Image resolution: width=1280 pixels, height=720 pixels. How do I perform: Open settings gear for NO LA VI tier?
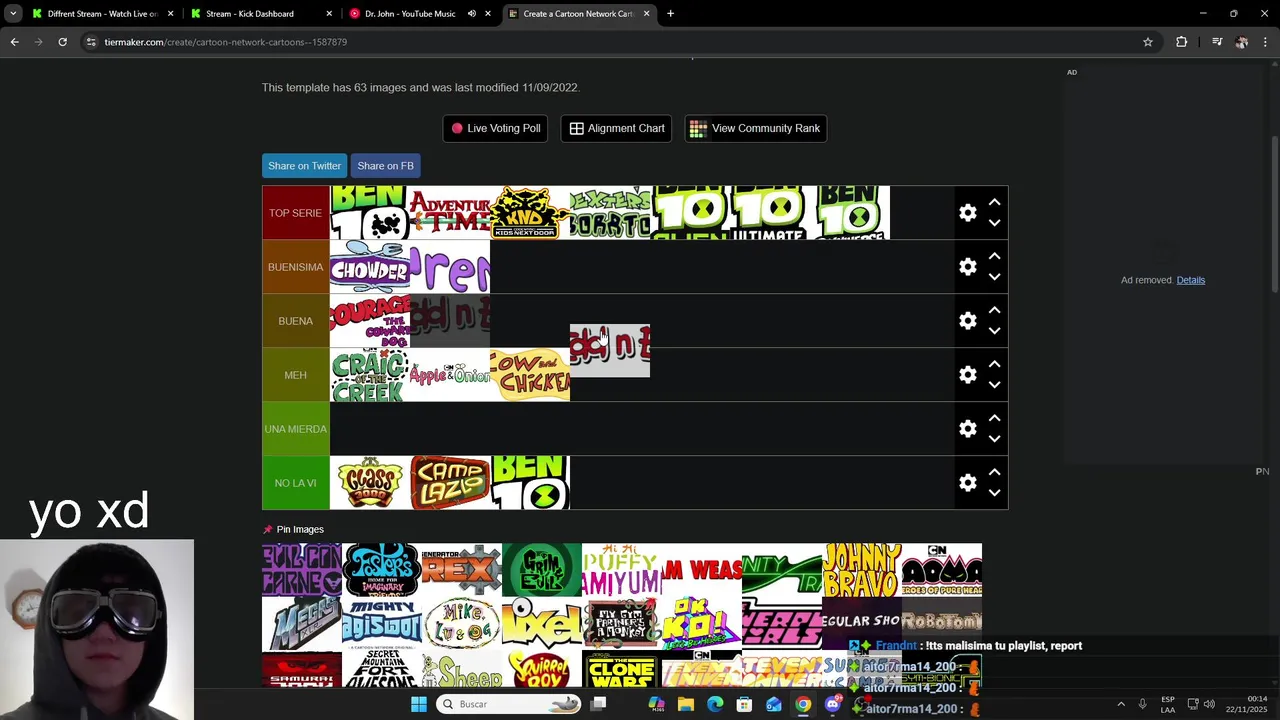click(x=967, y=483)
